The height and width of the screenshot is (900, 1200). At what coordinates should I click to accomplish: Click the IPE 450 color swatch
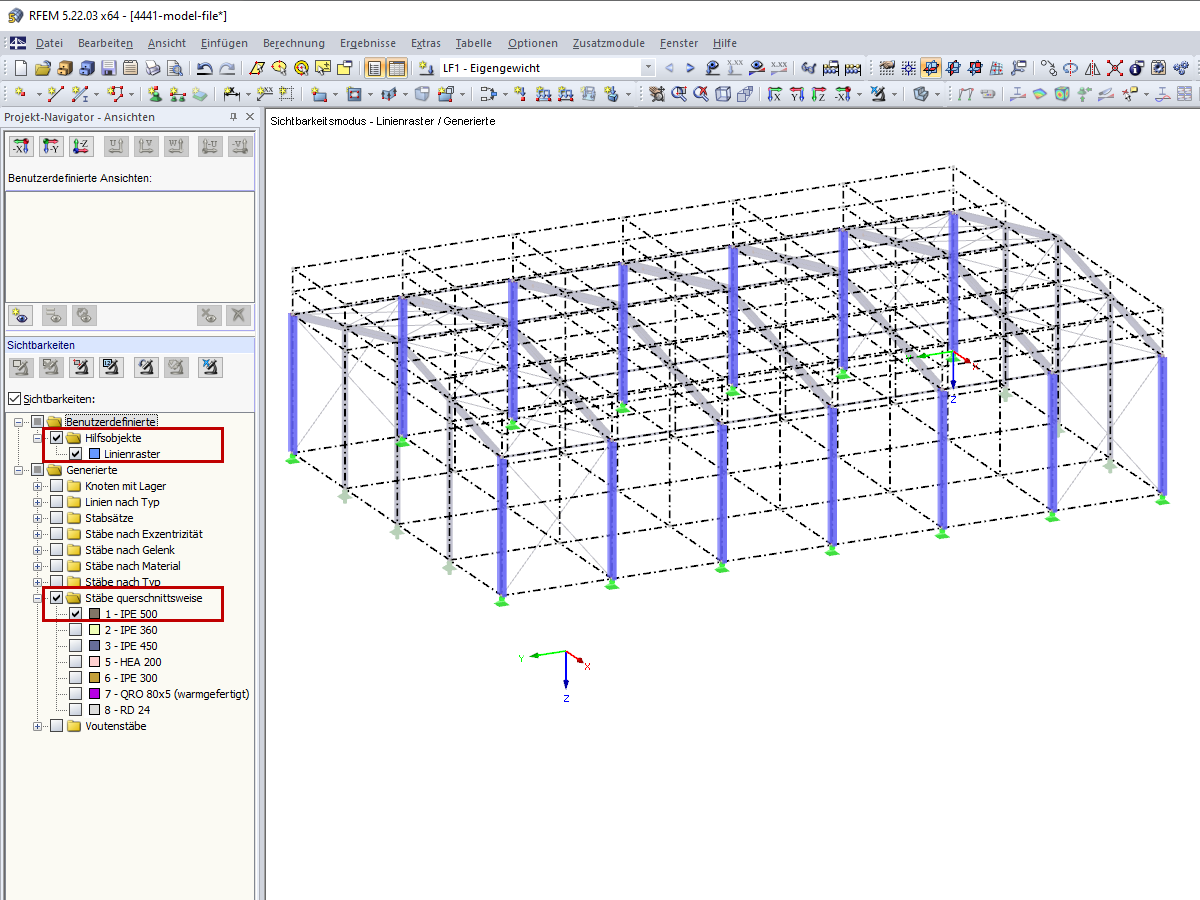94,646
